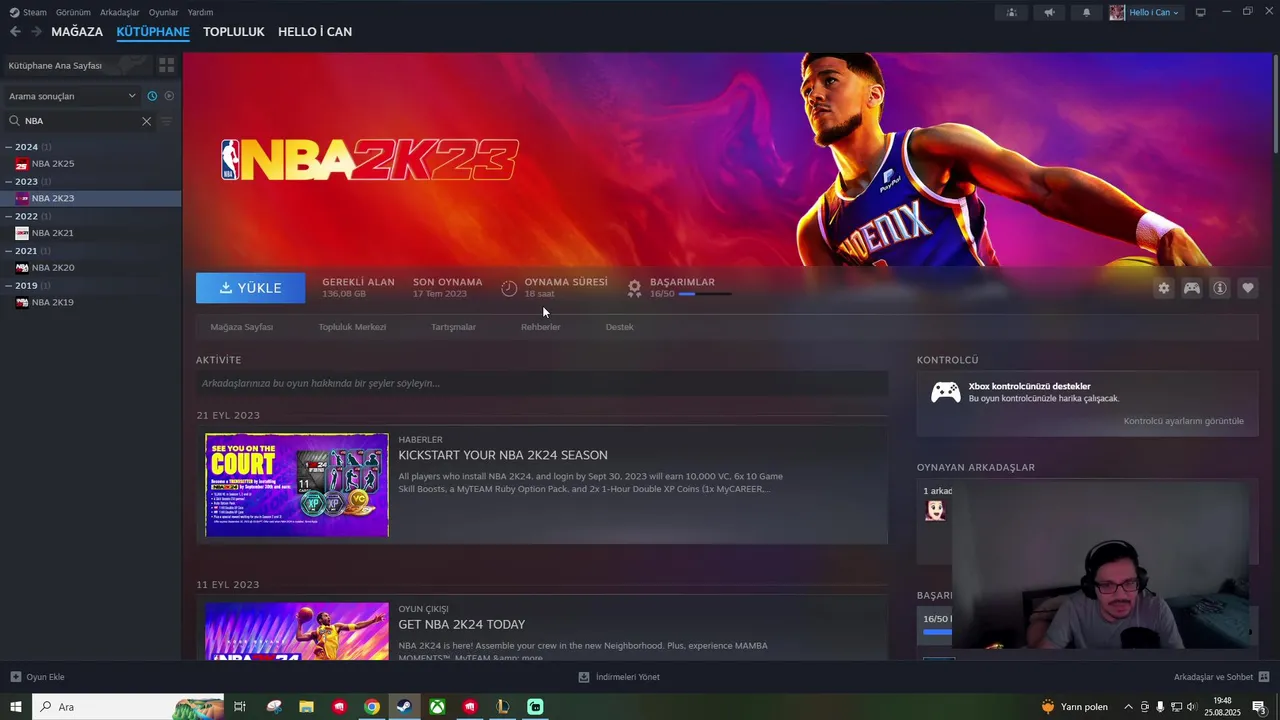Switch library to grid view icon
This screenshot has height=720, width=1280.
(166, 65)
